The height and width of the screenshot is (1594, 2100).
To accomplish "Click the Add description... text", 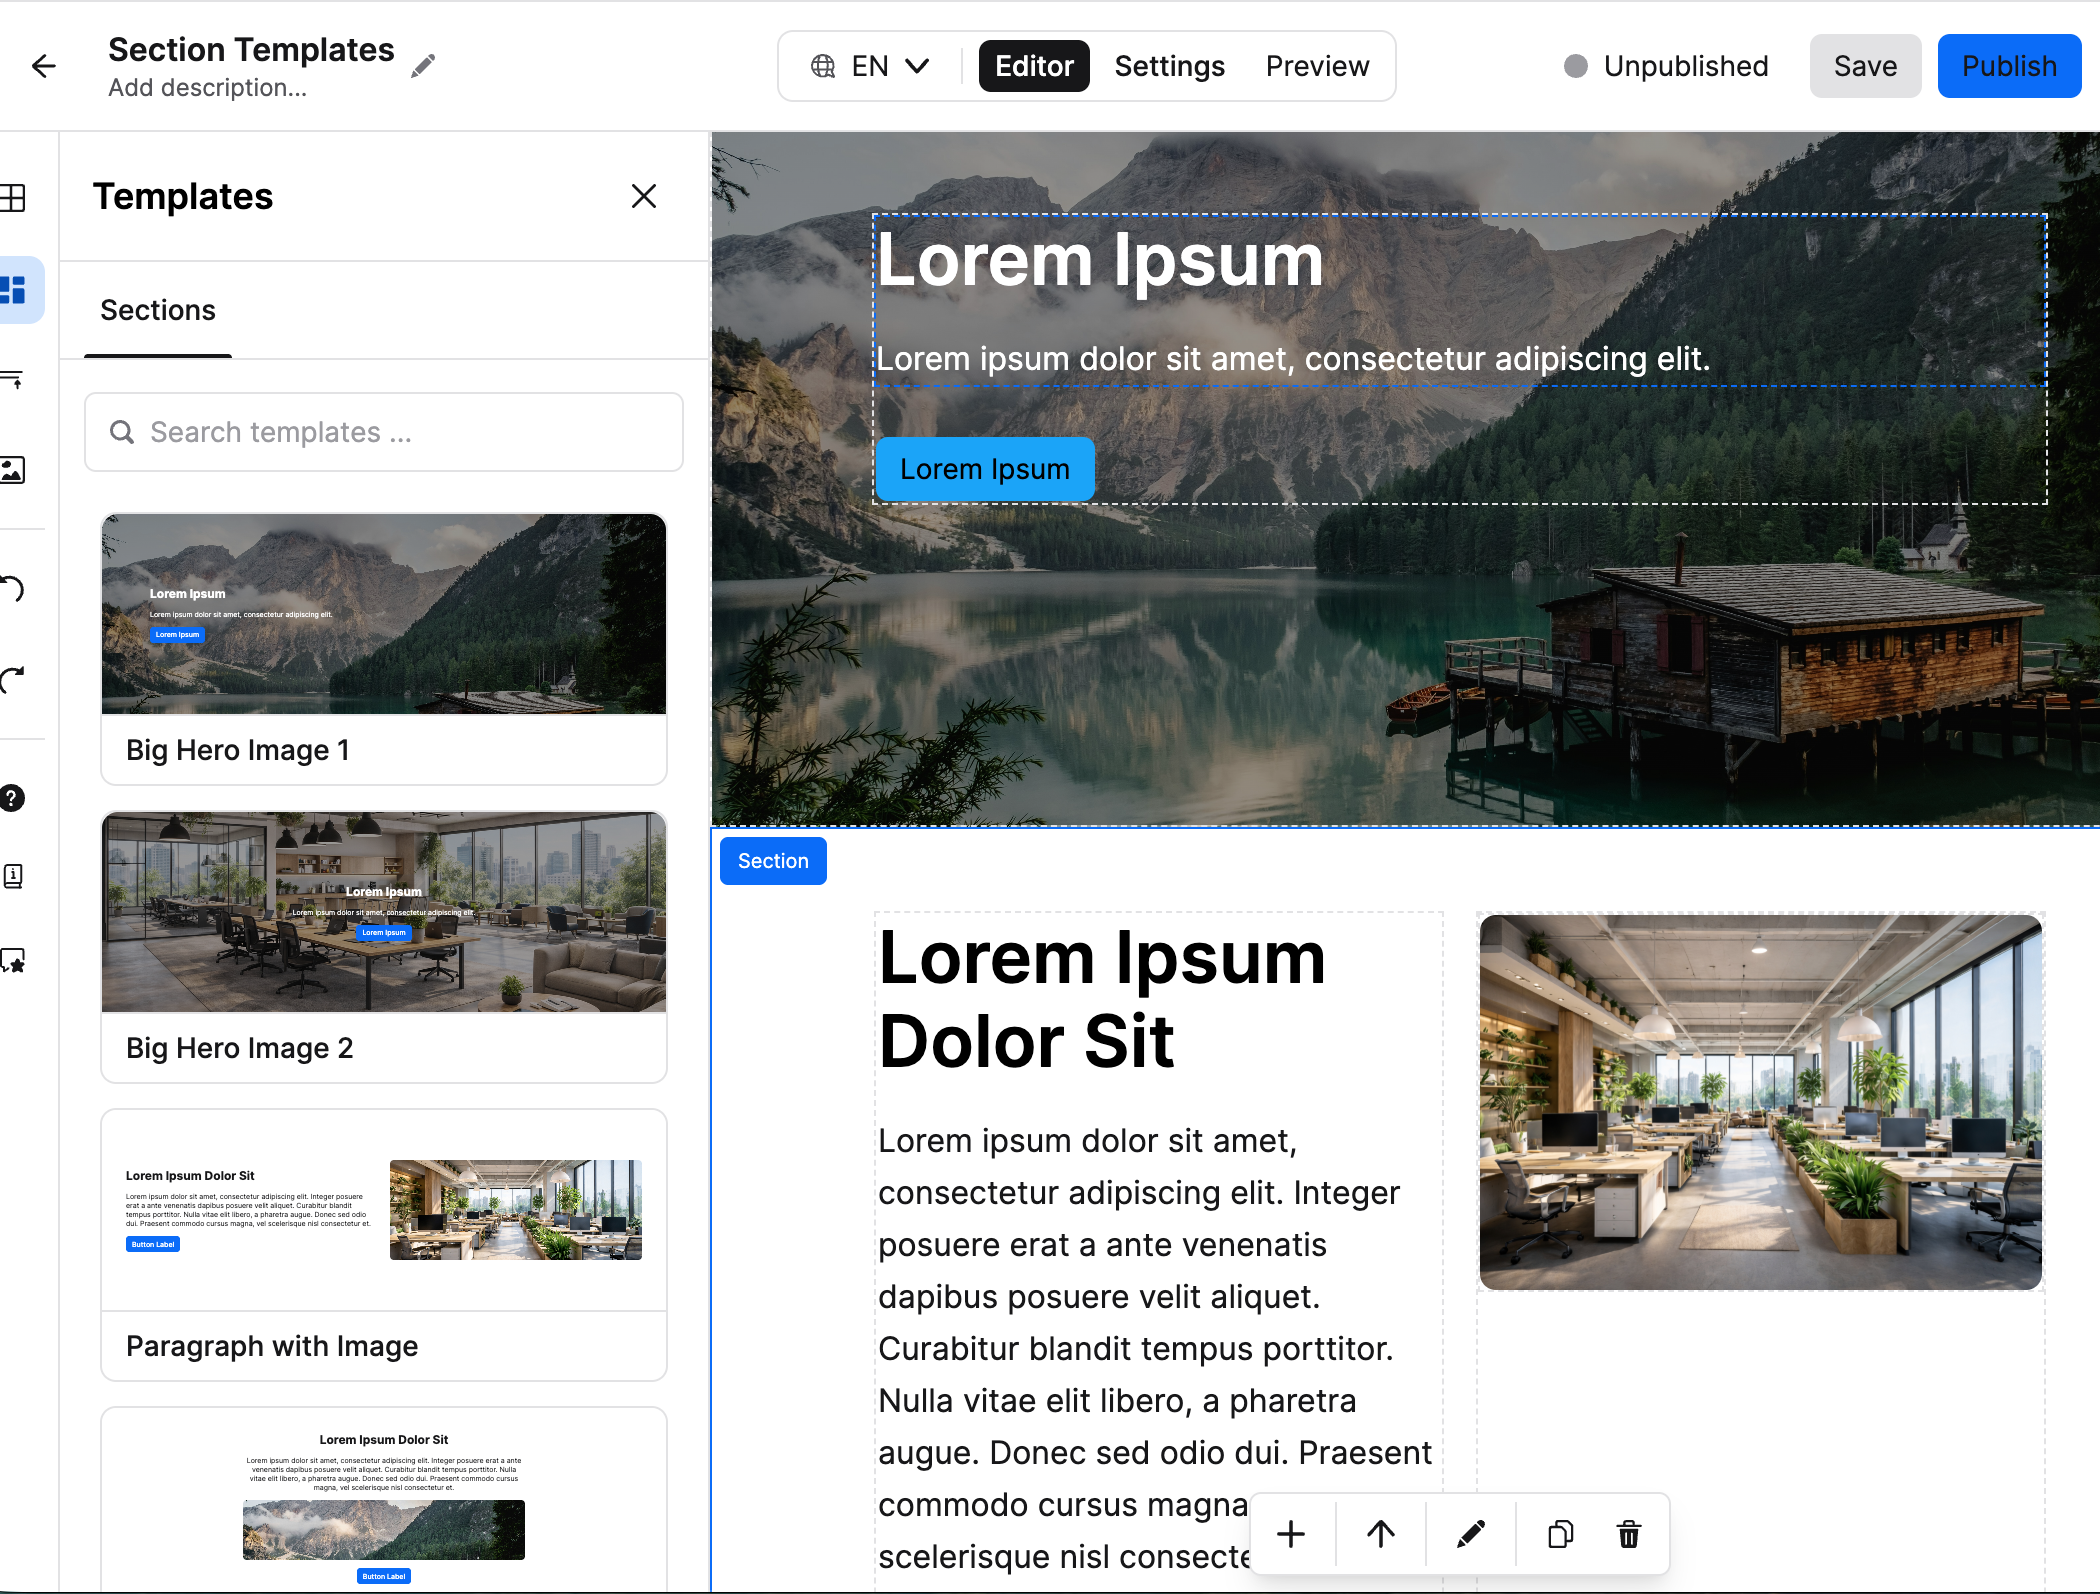I will [207, 88].
